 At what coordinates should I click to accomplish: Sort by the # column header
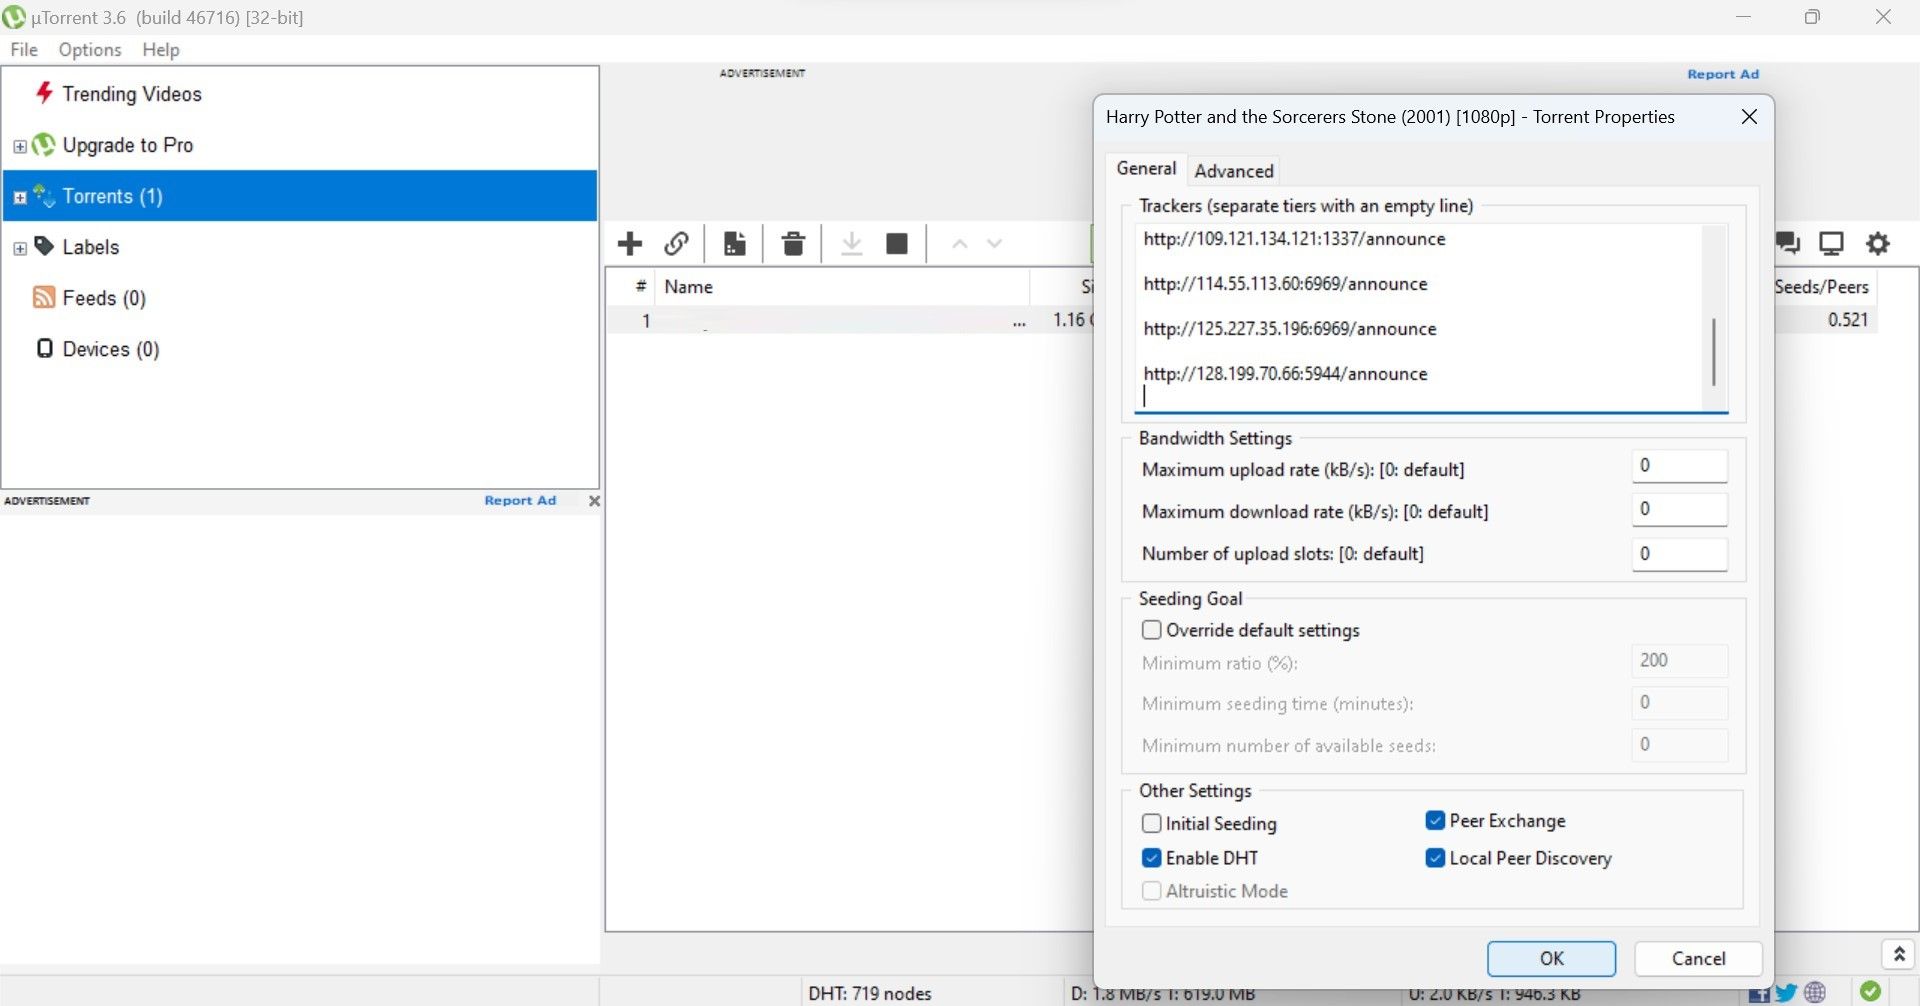tap(641, 286)
